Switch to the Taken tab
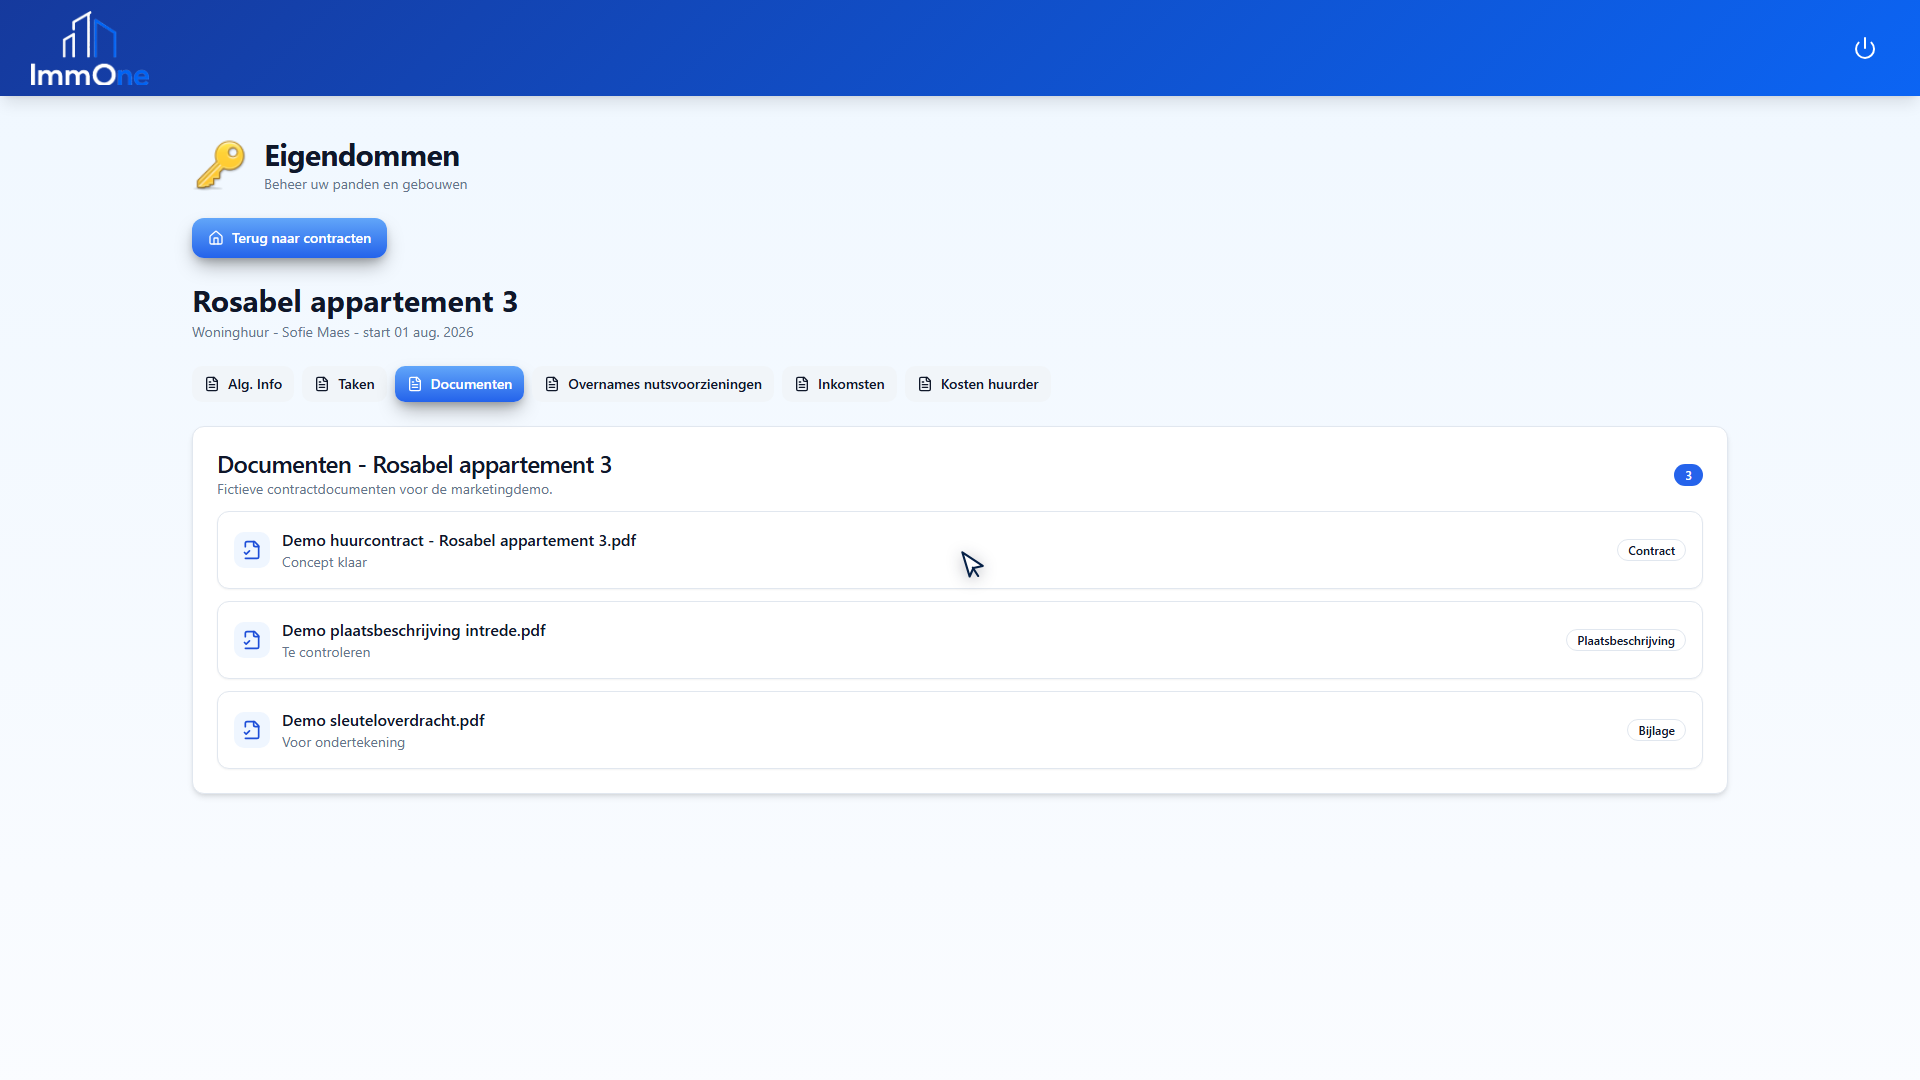This screenshot has width=1920, height=1080. point(344,384)
